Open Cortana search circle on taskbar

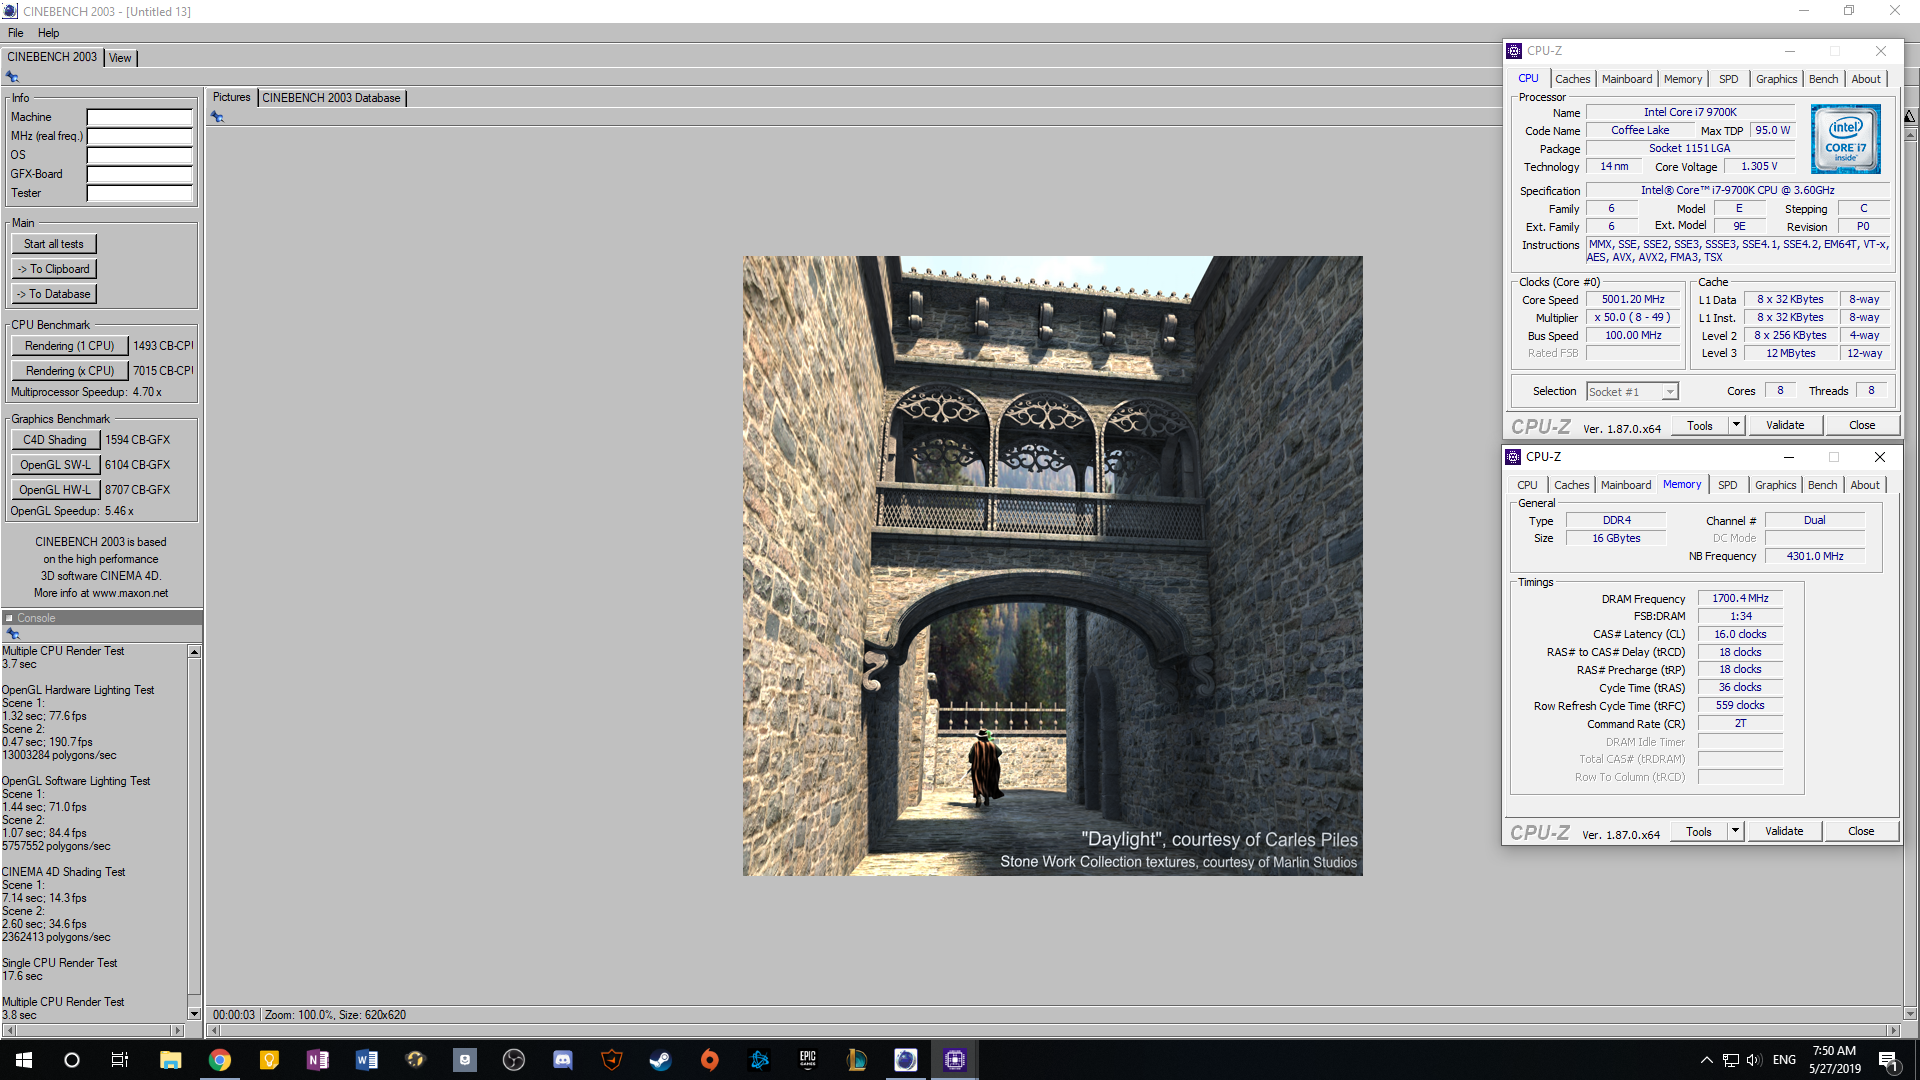tap(72, 1060)
